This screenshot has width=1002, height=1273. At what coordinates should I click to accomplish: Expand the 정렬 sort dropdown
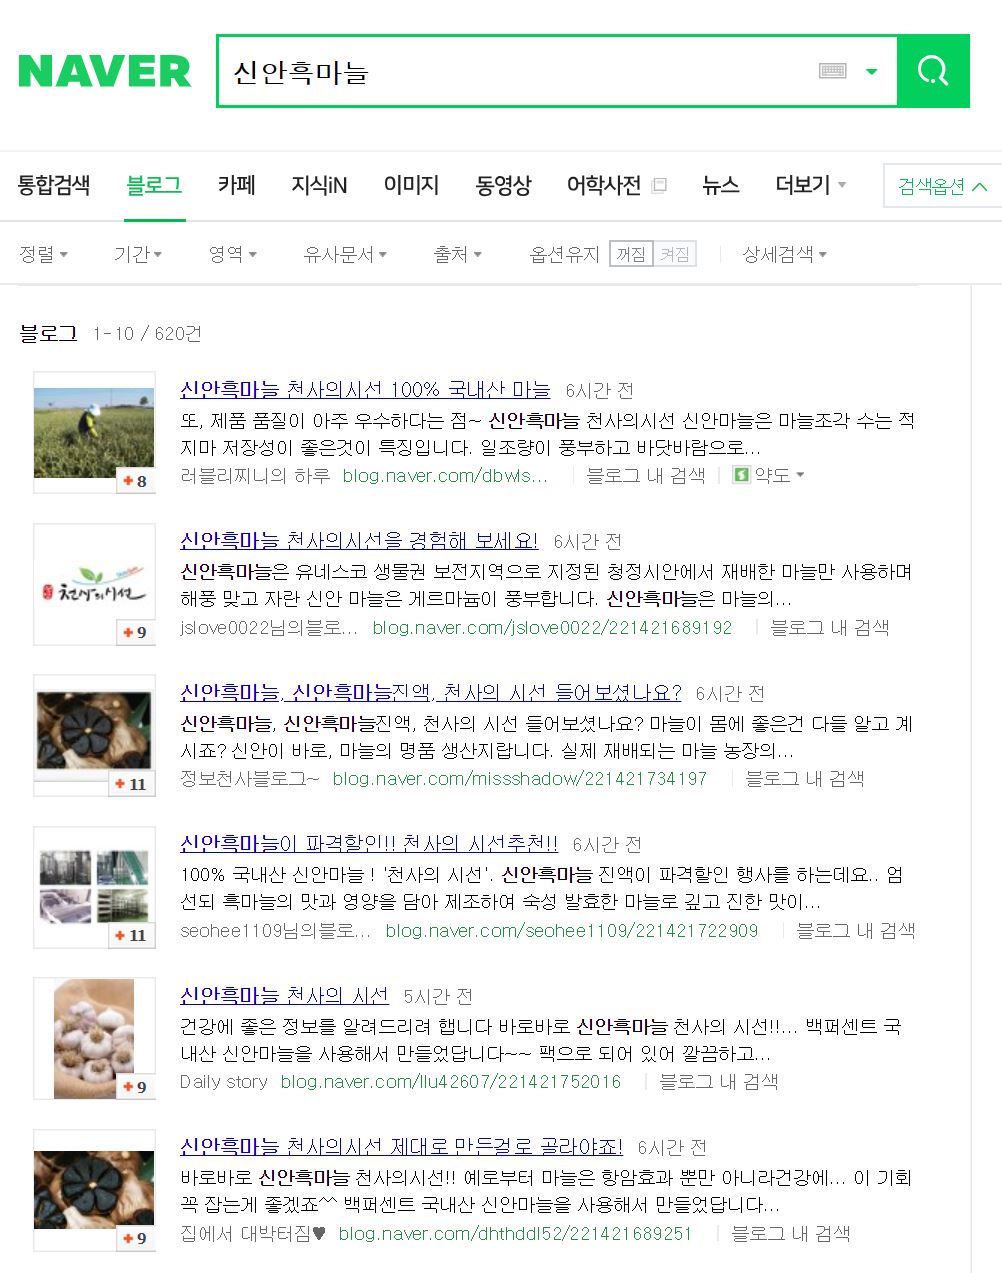(x=43, y=254)
